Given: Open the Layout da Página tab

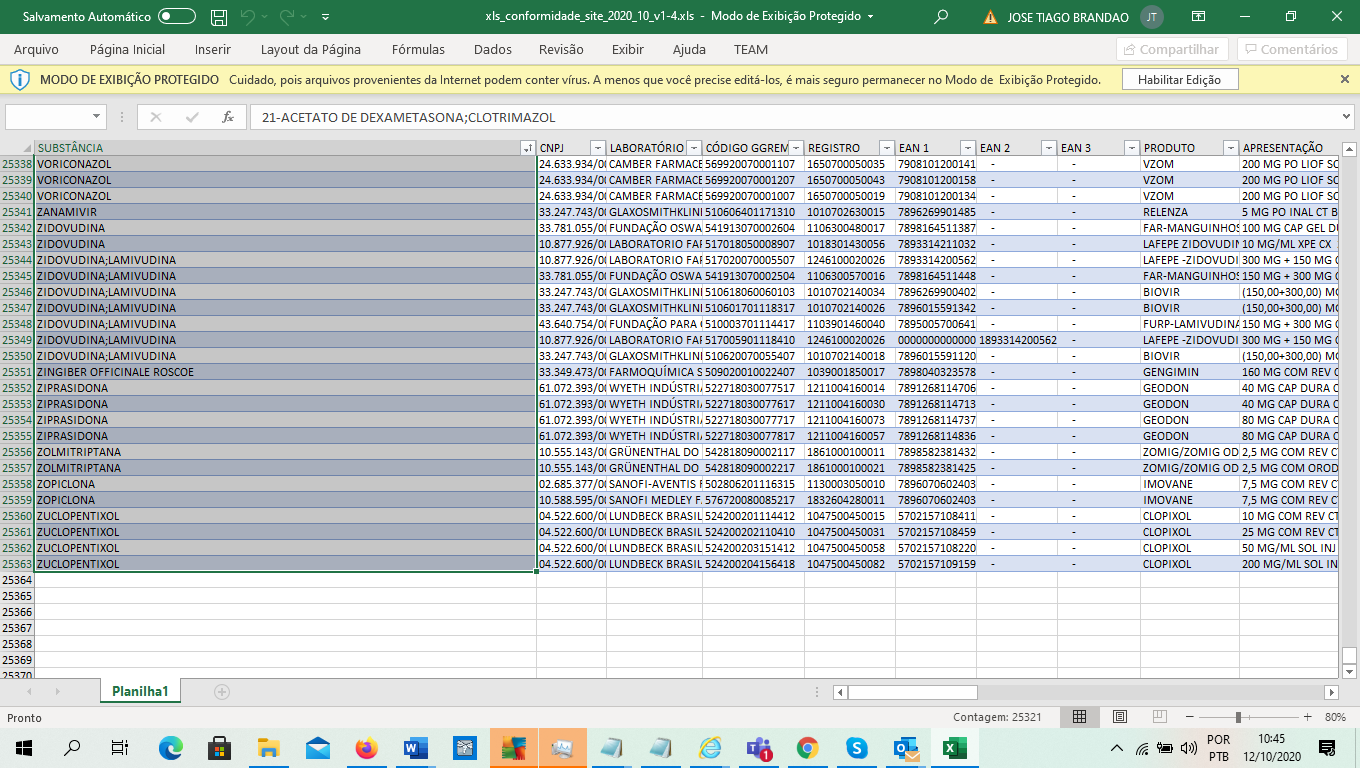Looking at the screenshot, I should pos(311,49).
